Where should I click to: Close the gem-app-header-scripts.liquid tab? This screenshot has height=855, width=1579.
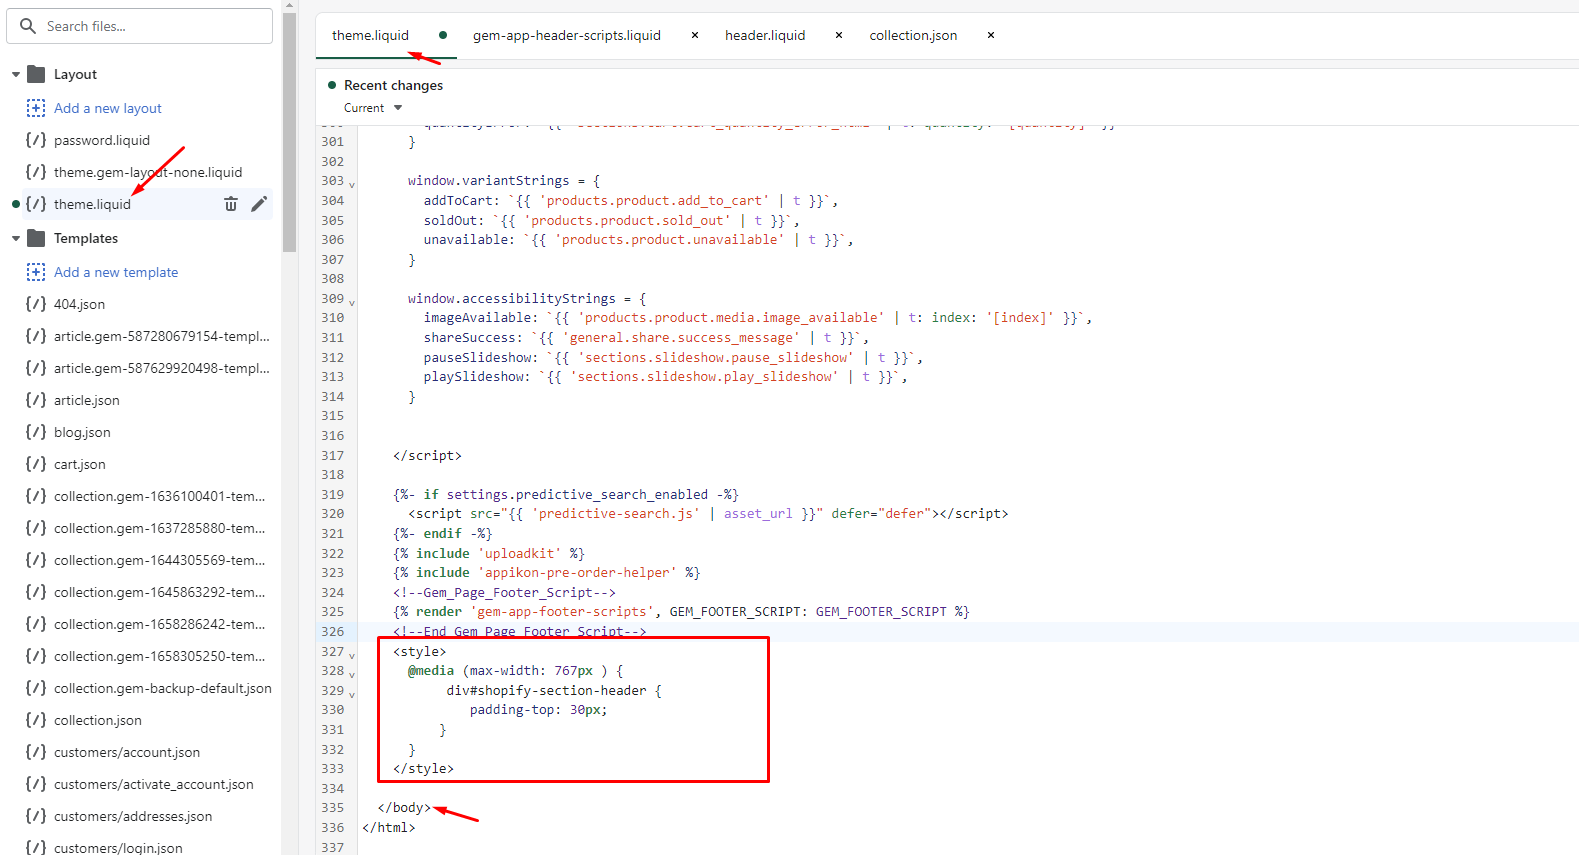point(695,35)
